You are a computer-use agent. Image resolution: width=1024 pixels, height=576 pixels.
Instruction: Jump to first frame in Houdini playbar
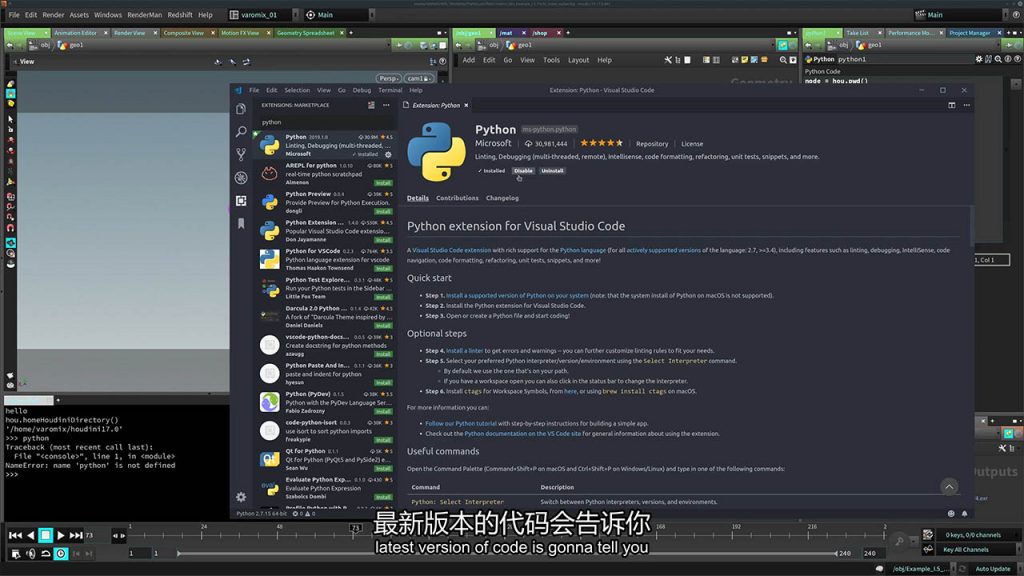(x=14, y=536)
